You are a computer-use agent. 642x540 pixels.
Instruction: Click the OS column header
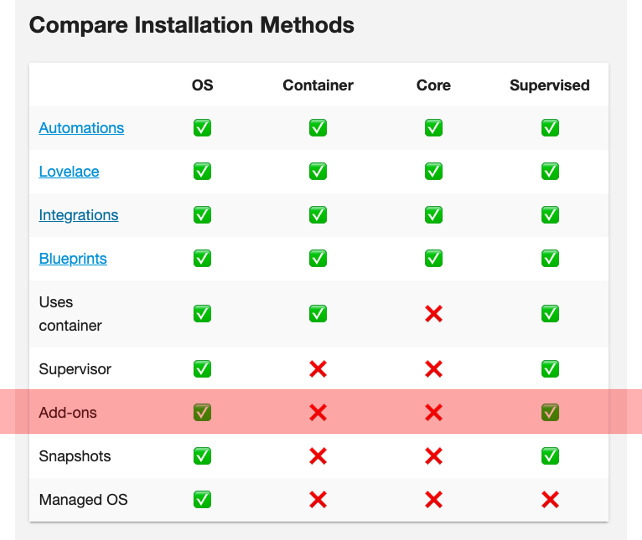202,85
